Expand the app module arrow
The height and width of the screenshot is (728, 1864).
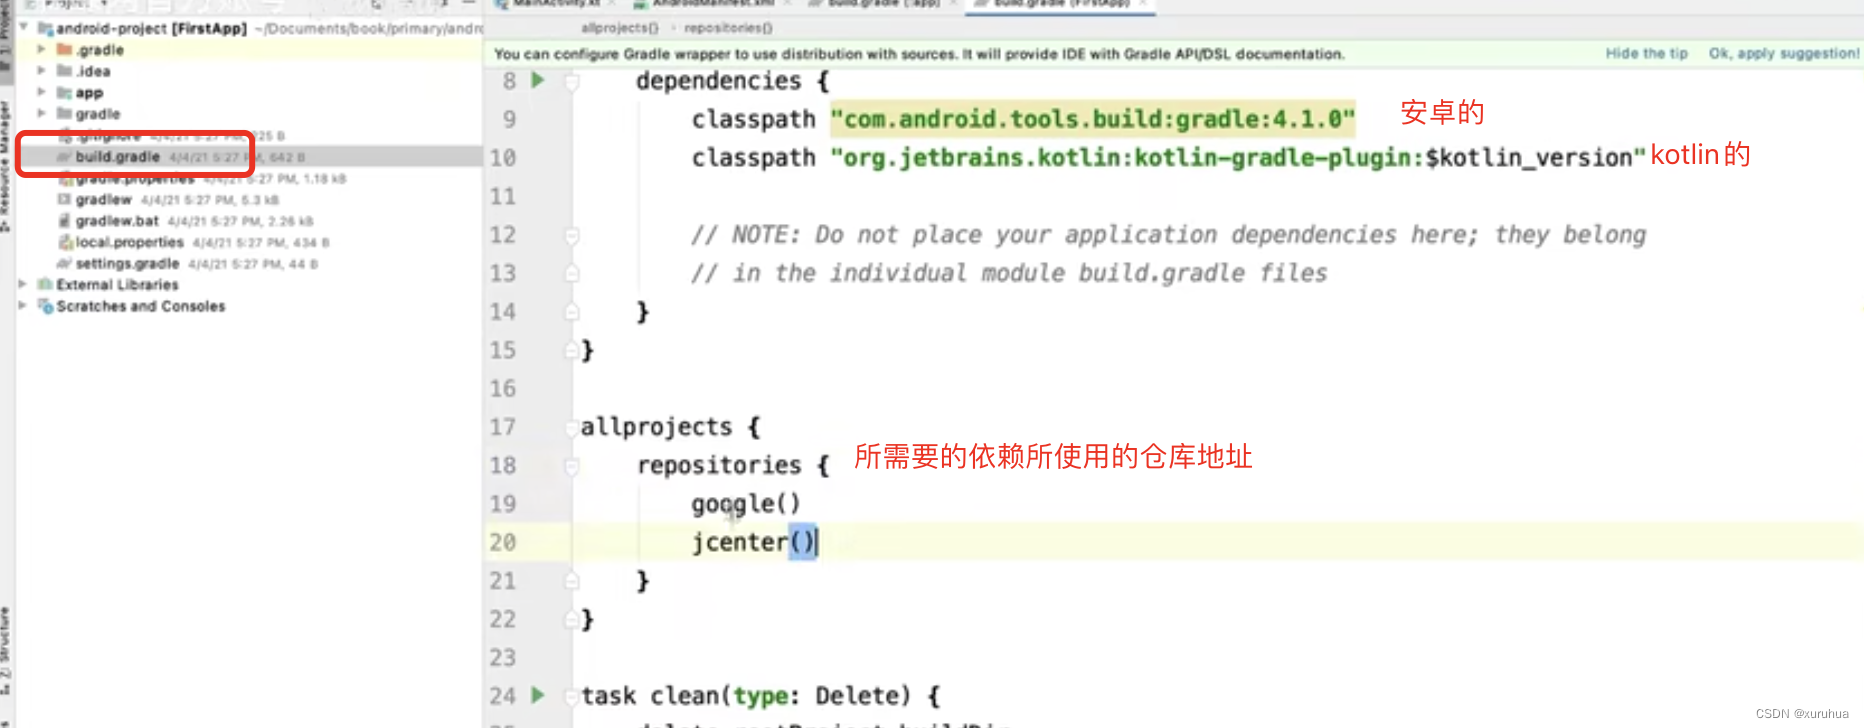tap(42, 92)
